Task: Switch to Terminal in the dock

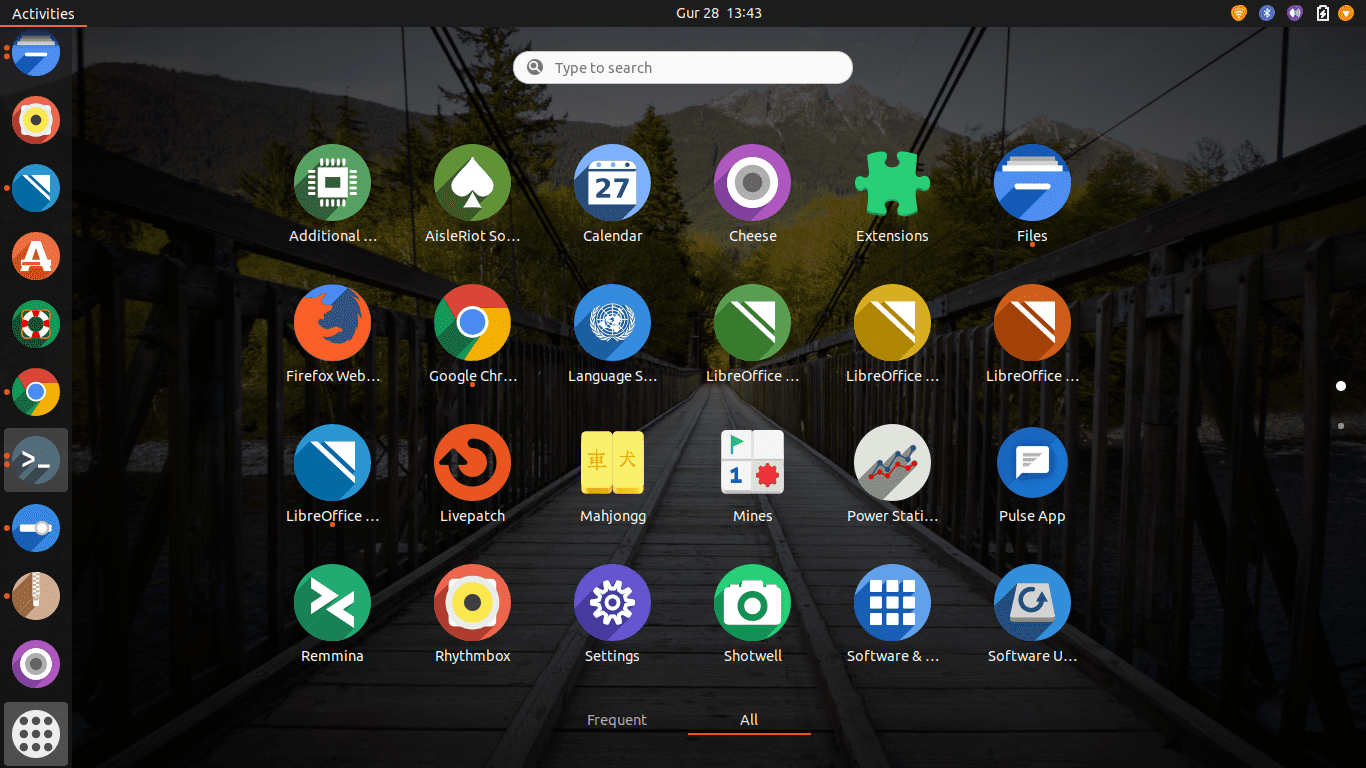Action: tap(36, 460)
